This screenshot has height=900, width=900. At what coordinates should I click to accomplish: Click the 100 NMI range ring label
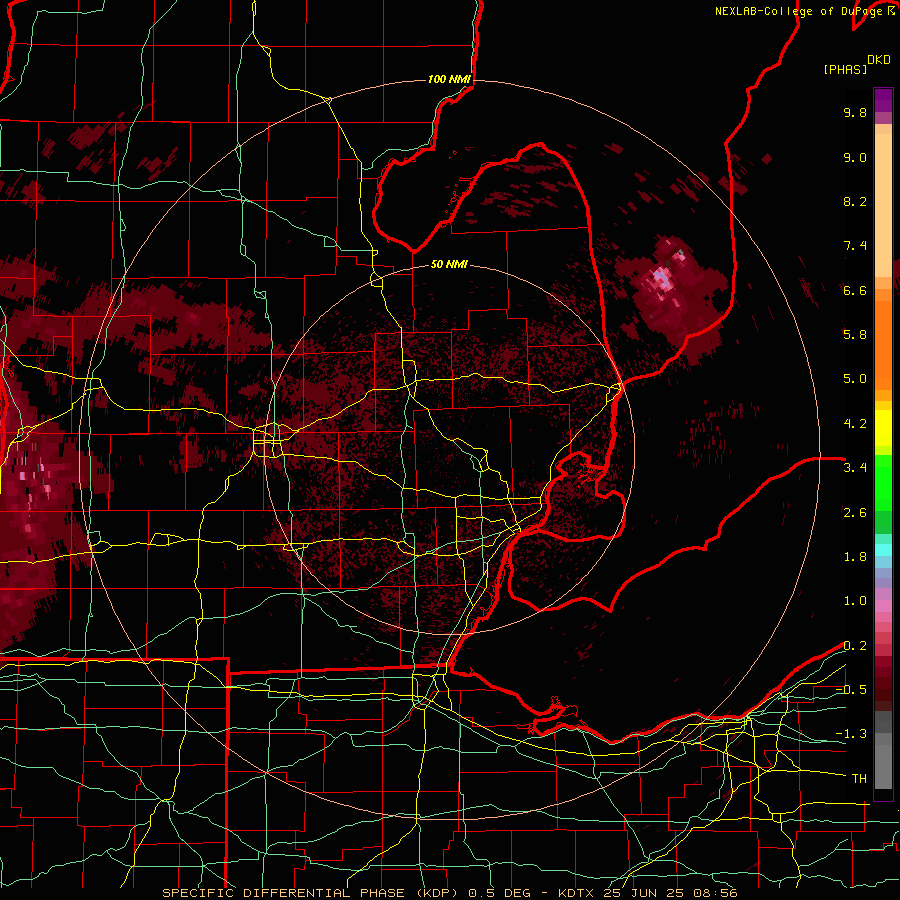click(449, 79)
